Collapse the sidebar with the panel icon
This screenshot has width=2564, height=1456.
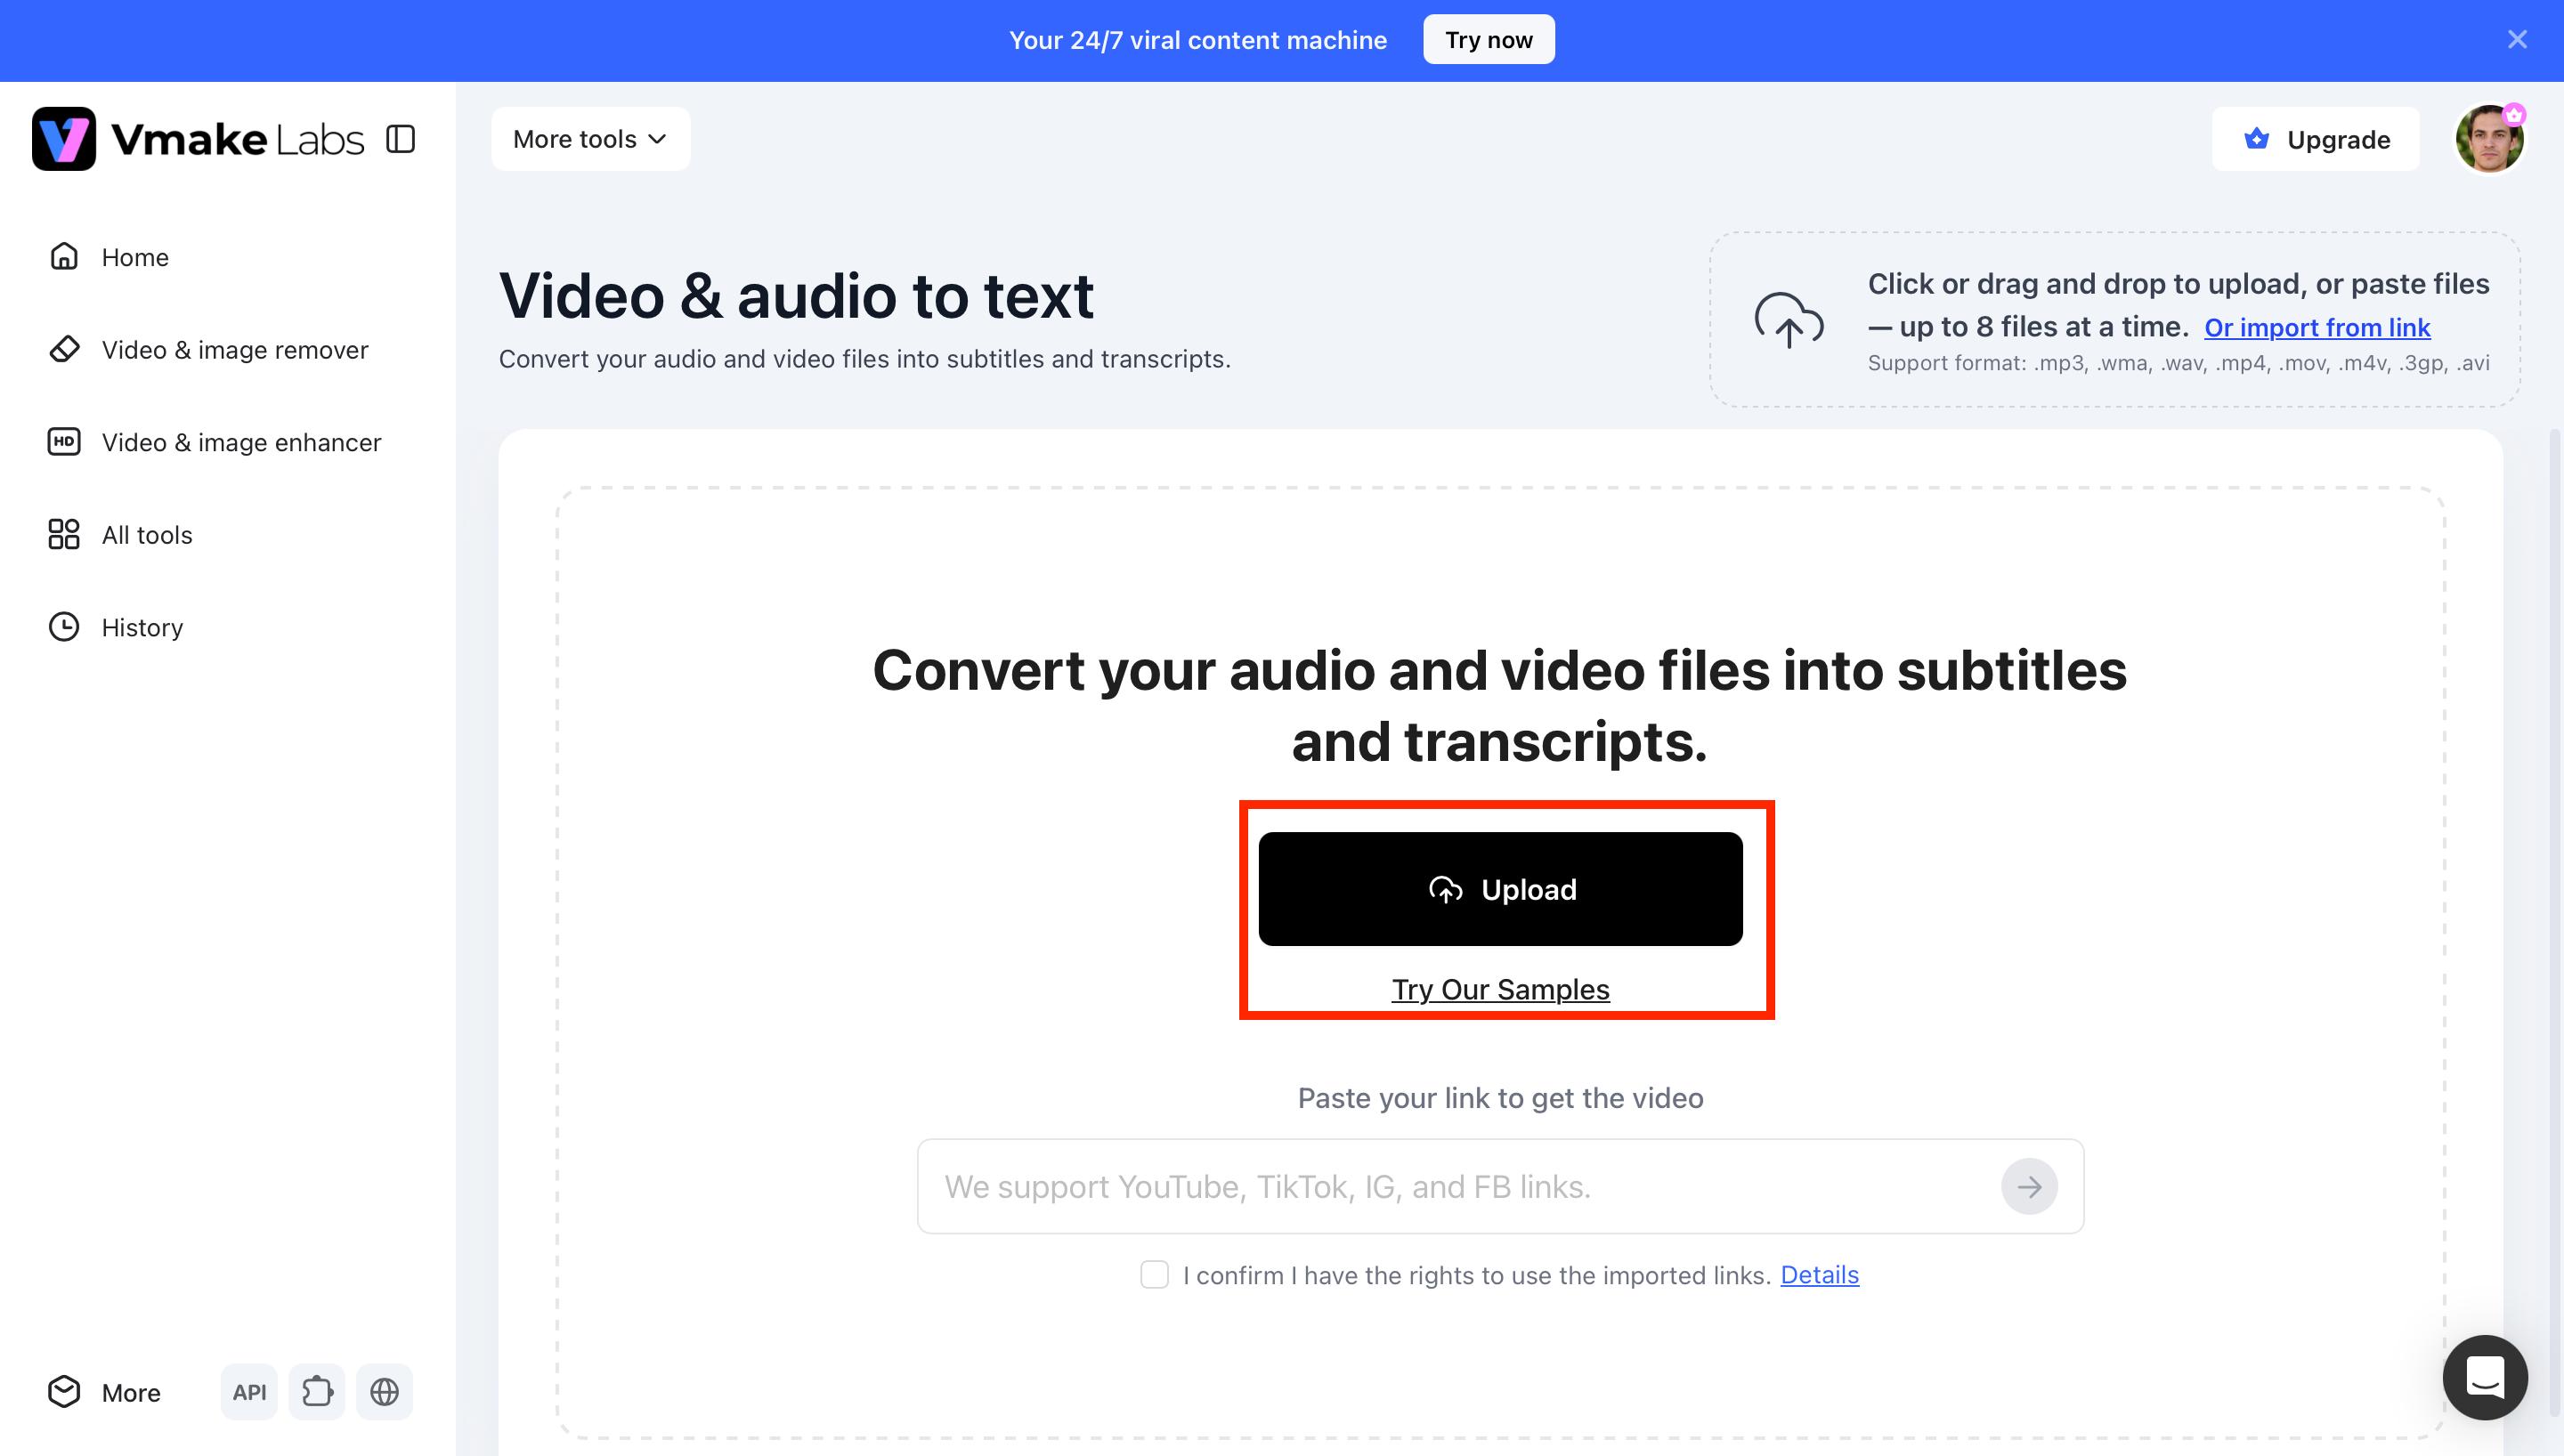click(401, 139)
